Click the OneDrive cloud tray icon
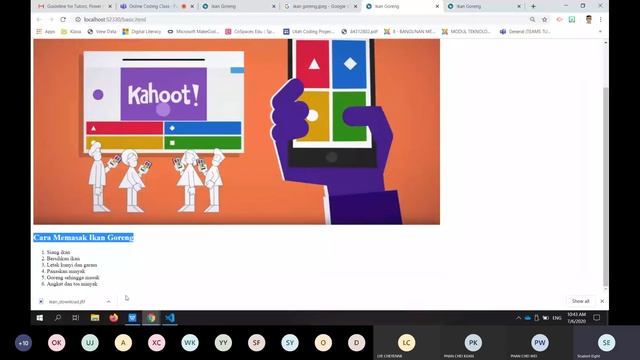640x360 pixels. point(527,318)
